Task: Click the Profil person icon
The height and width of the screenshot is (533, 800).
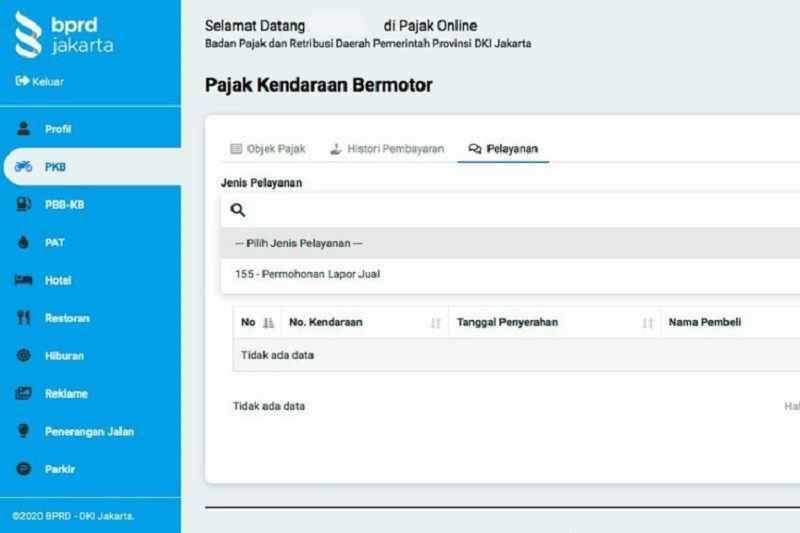Action: tap(23, 129)
